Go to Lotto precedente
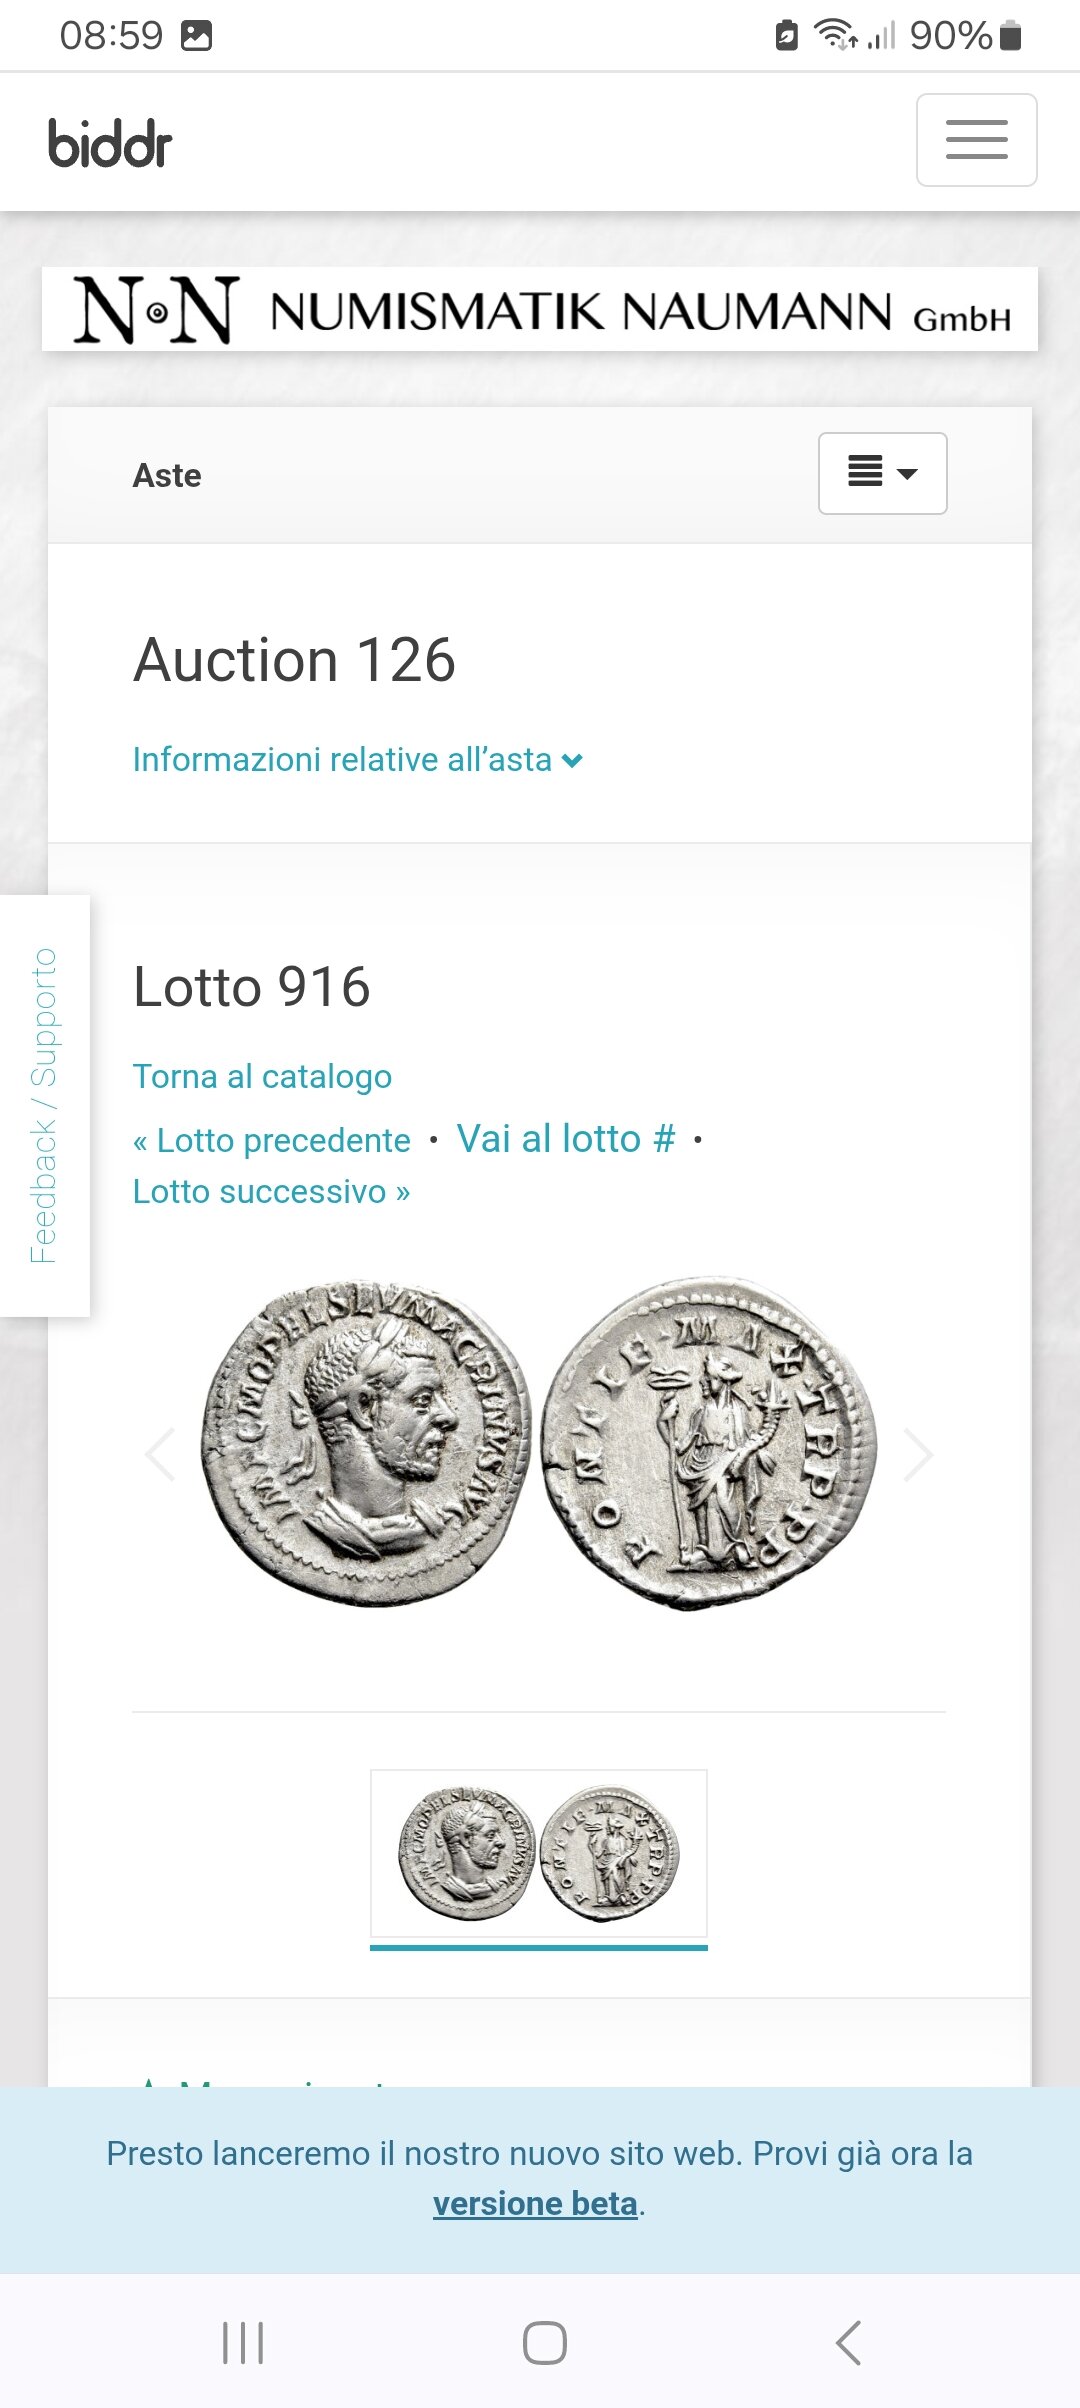The image size is (1080, 2408). [x=272, y=1141]
